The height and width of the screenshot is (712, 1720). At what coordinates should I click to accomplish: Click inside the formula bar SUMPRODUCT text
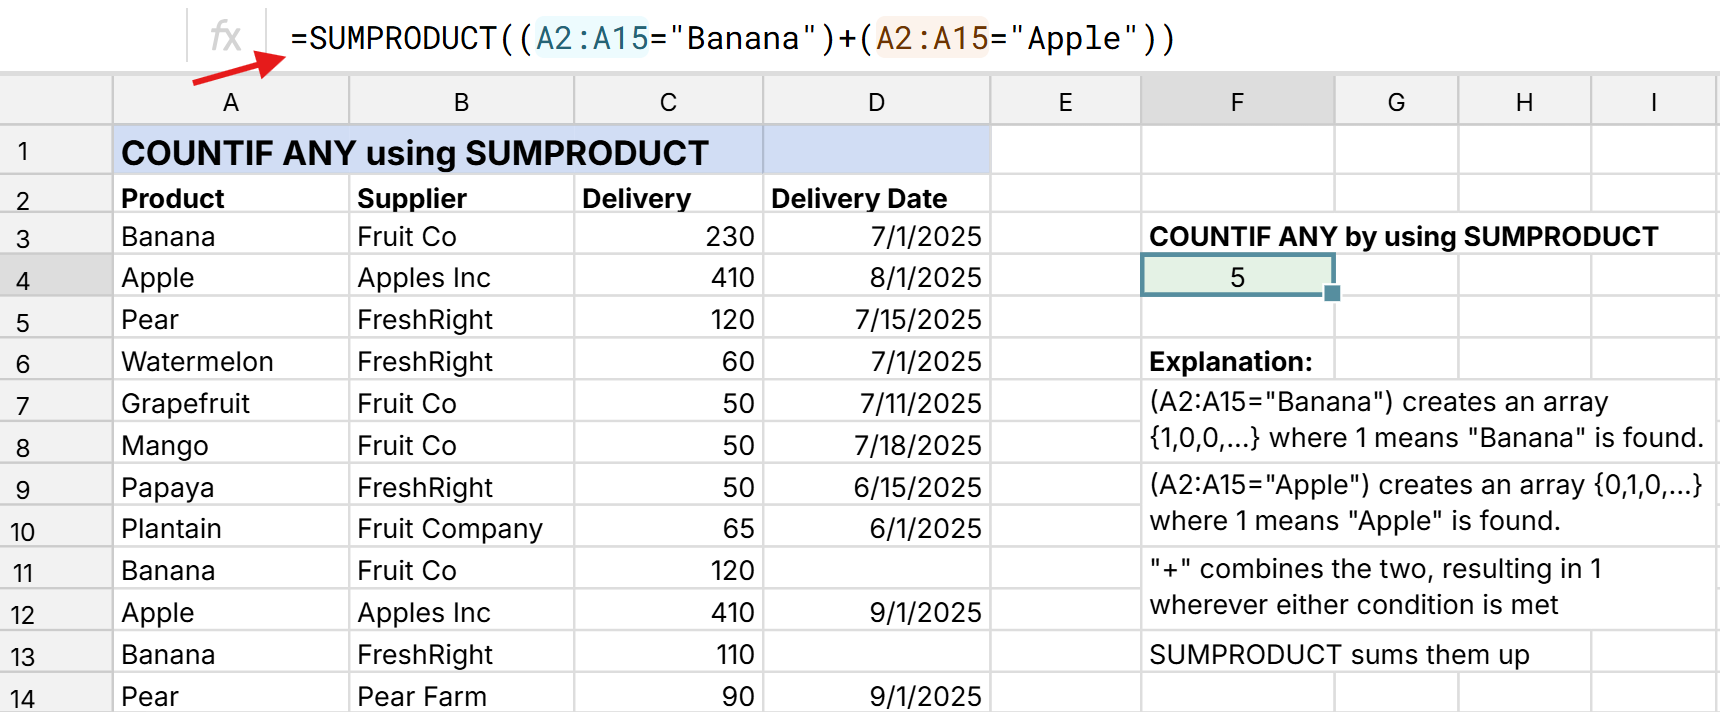[x=402, y=39]
